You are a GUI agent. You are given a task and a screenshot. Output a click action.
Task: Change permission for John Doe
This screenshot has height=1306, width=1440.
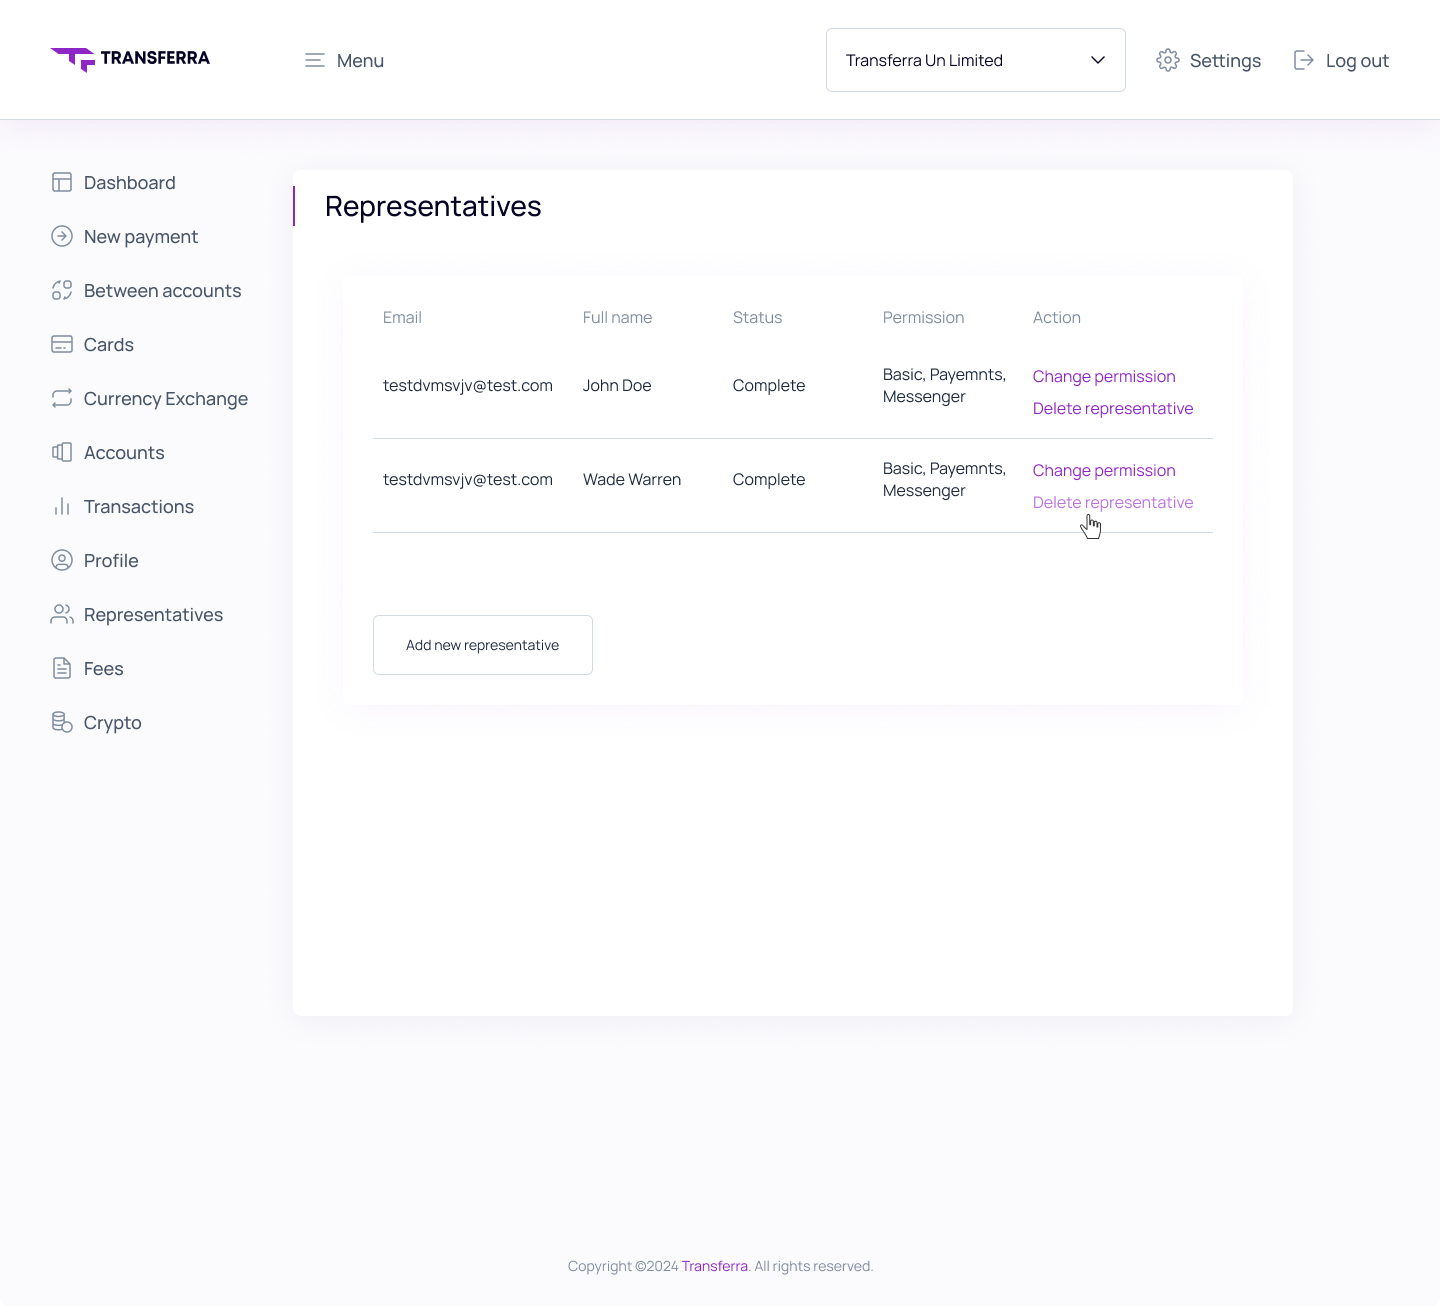click(x=1103, y=376)
